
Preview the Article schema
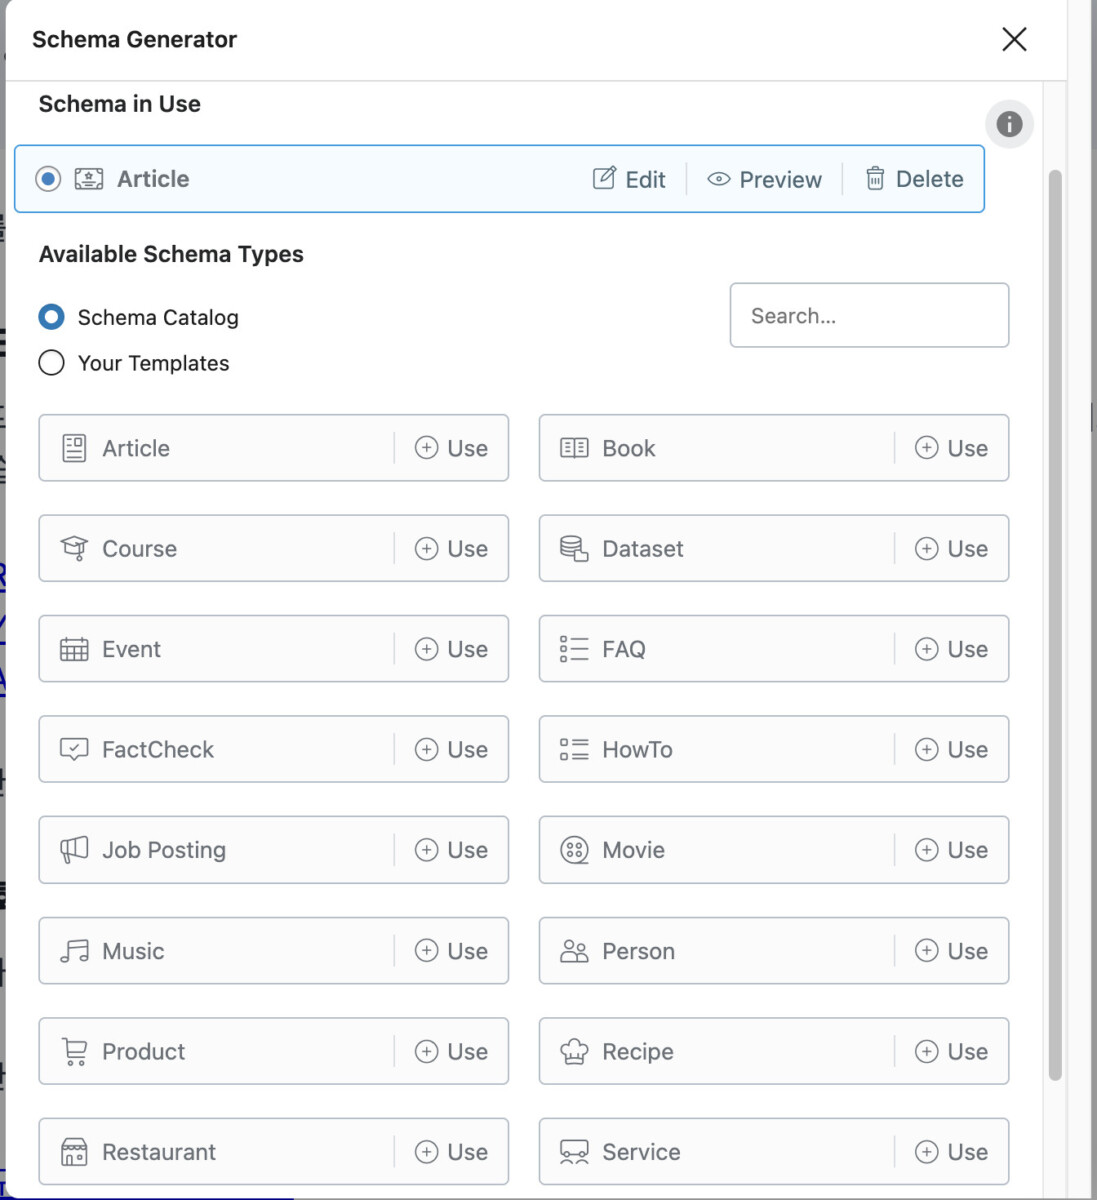click(764, 179)
